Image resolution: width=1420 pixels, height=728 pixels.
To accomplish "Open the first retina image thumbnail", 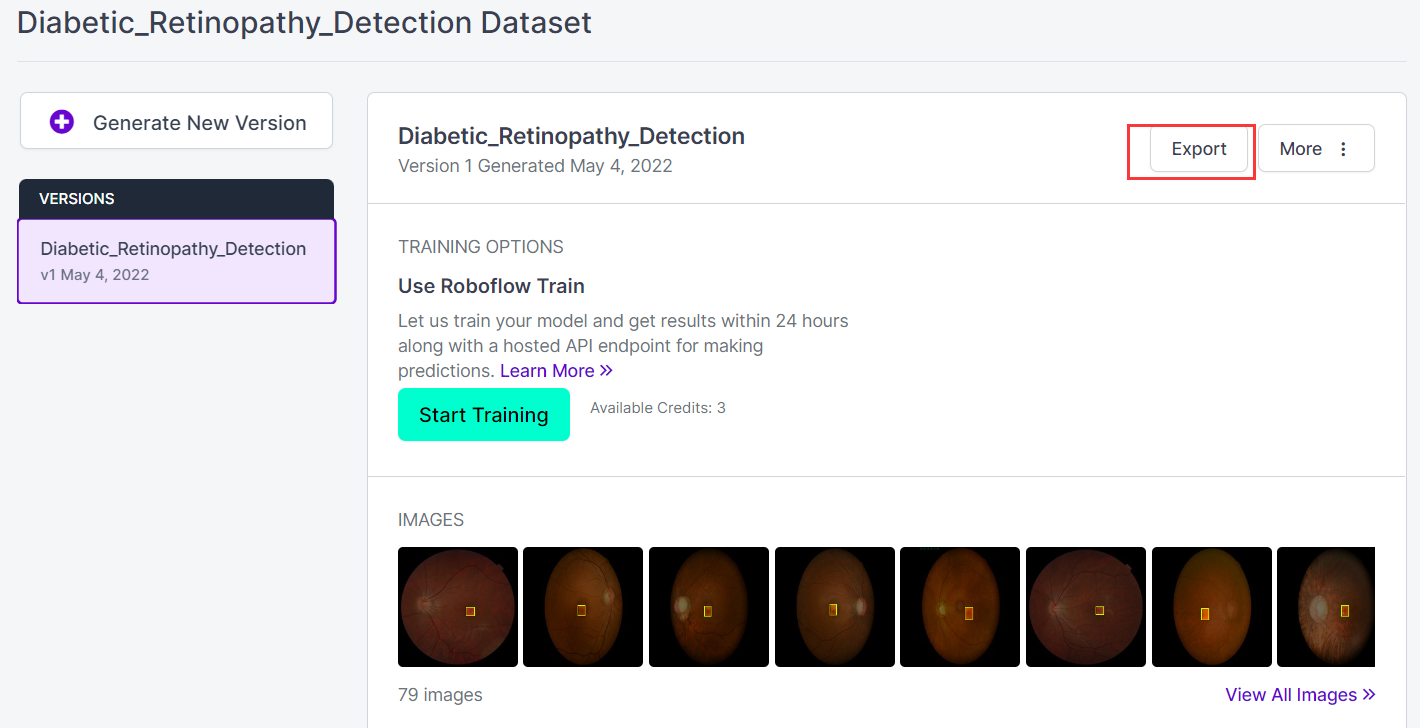I will 458,607.
